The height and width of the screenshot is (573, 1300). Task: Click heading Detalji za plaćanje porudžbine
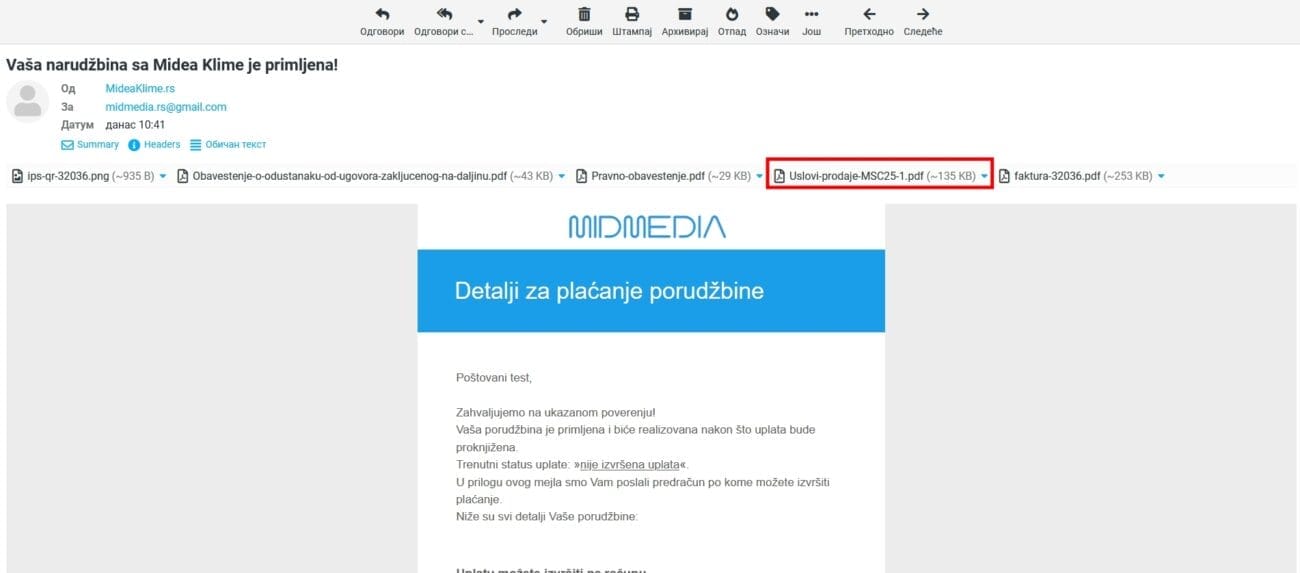(x=609, y=291)
